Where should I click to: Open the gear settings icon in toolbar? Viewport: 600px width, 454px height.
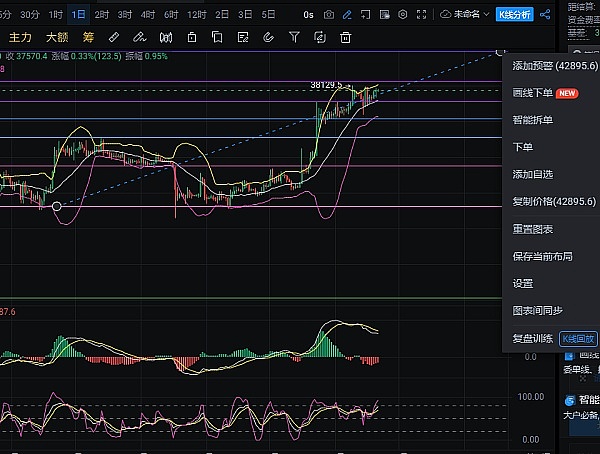(x=402, y=15)
